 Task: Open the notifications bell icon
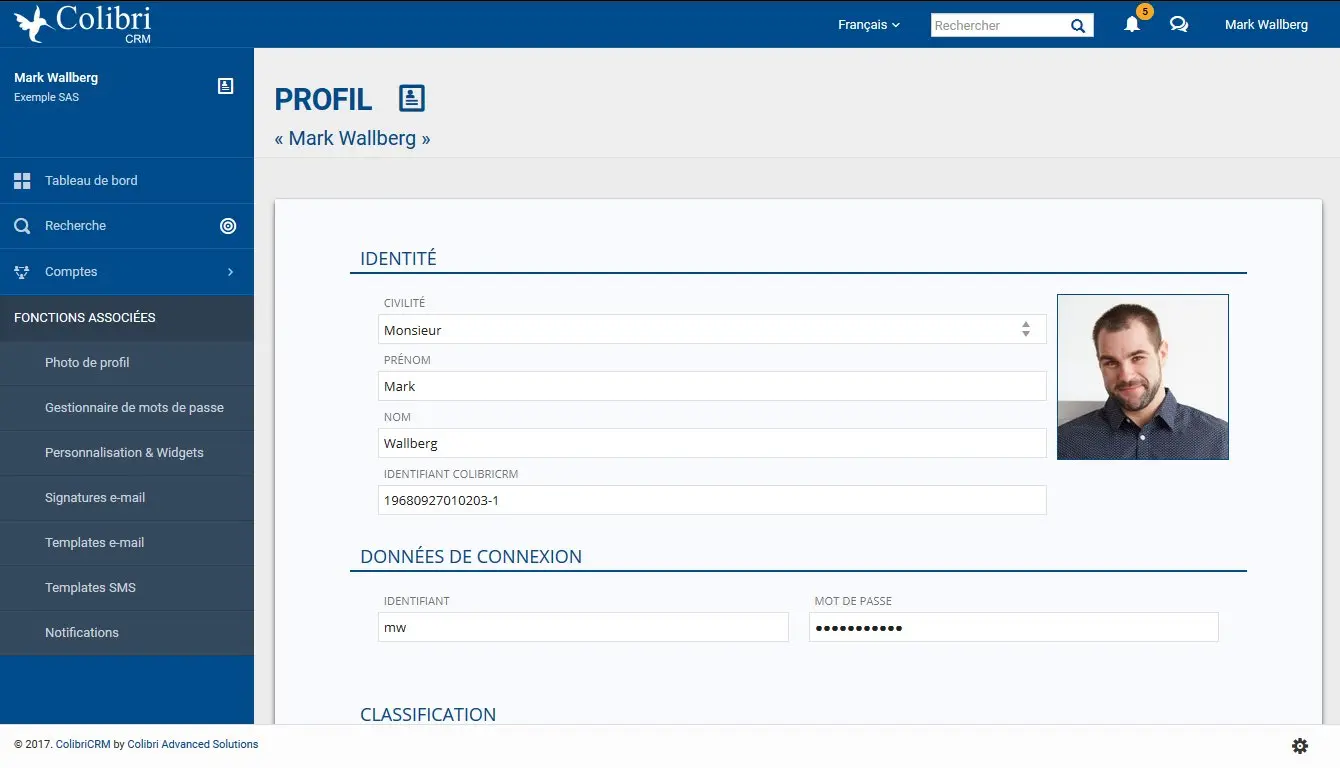point(1132,25)
